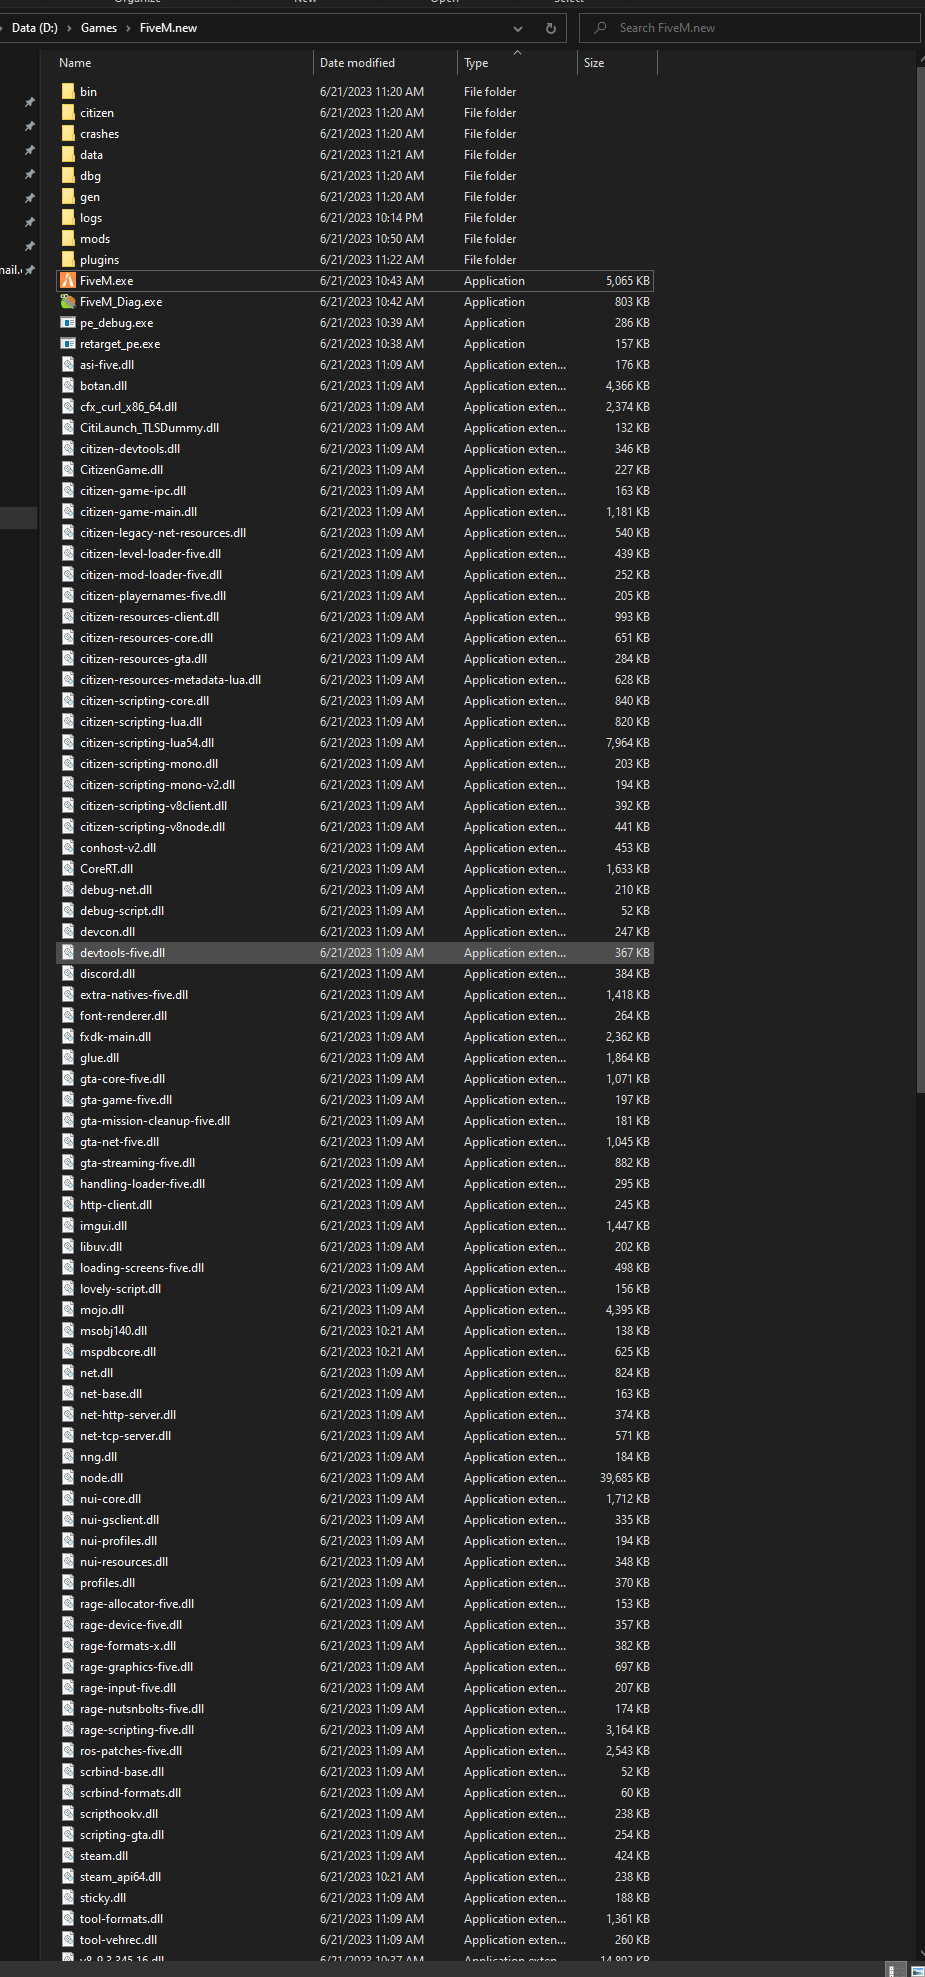Click the search magnifier icon
This screenshot has width=925, height=1977.
coord(600,28)
